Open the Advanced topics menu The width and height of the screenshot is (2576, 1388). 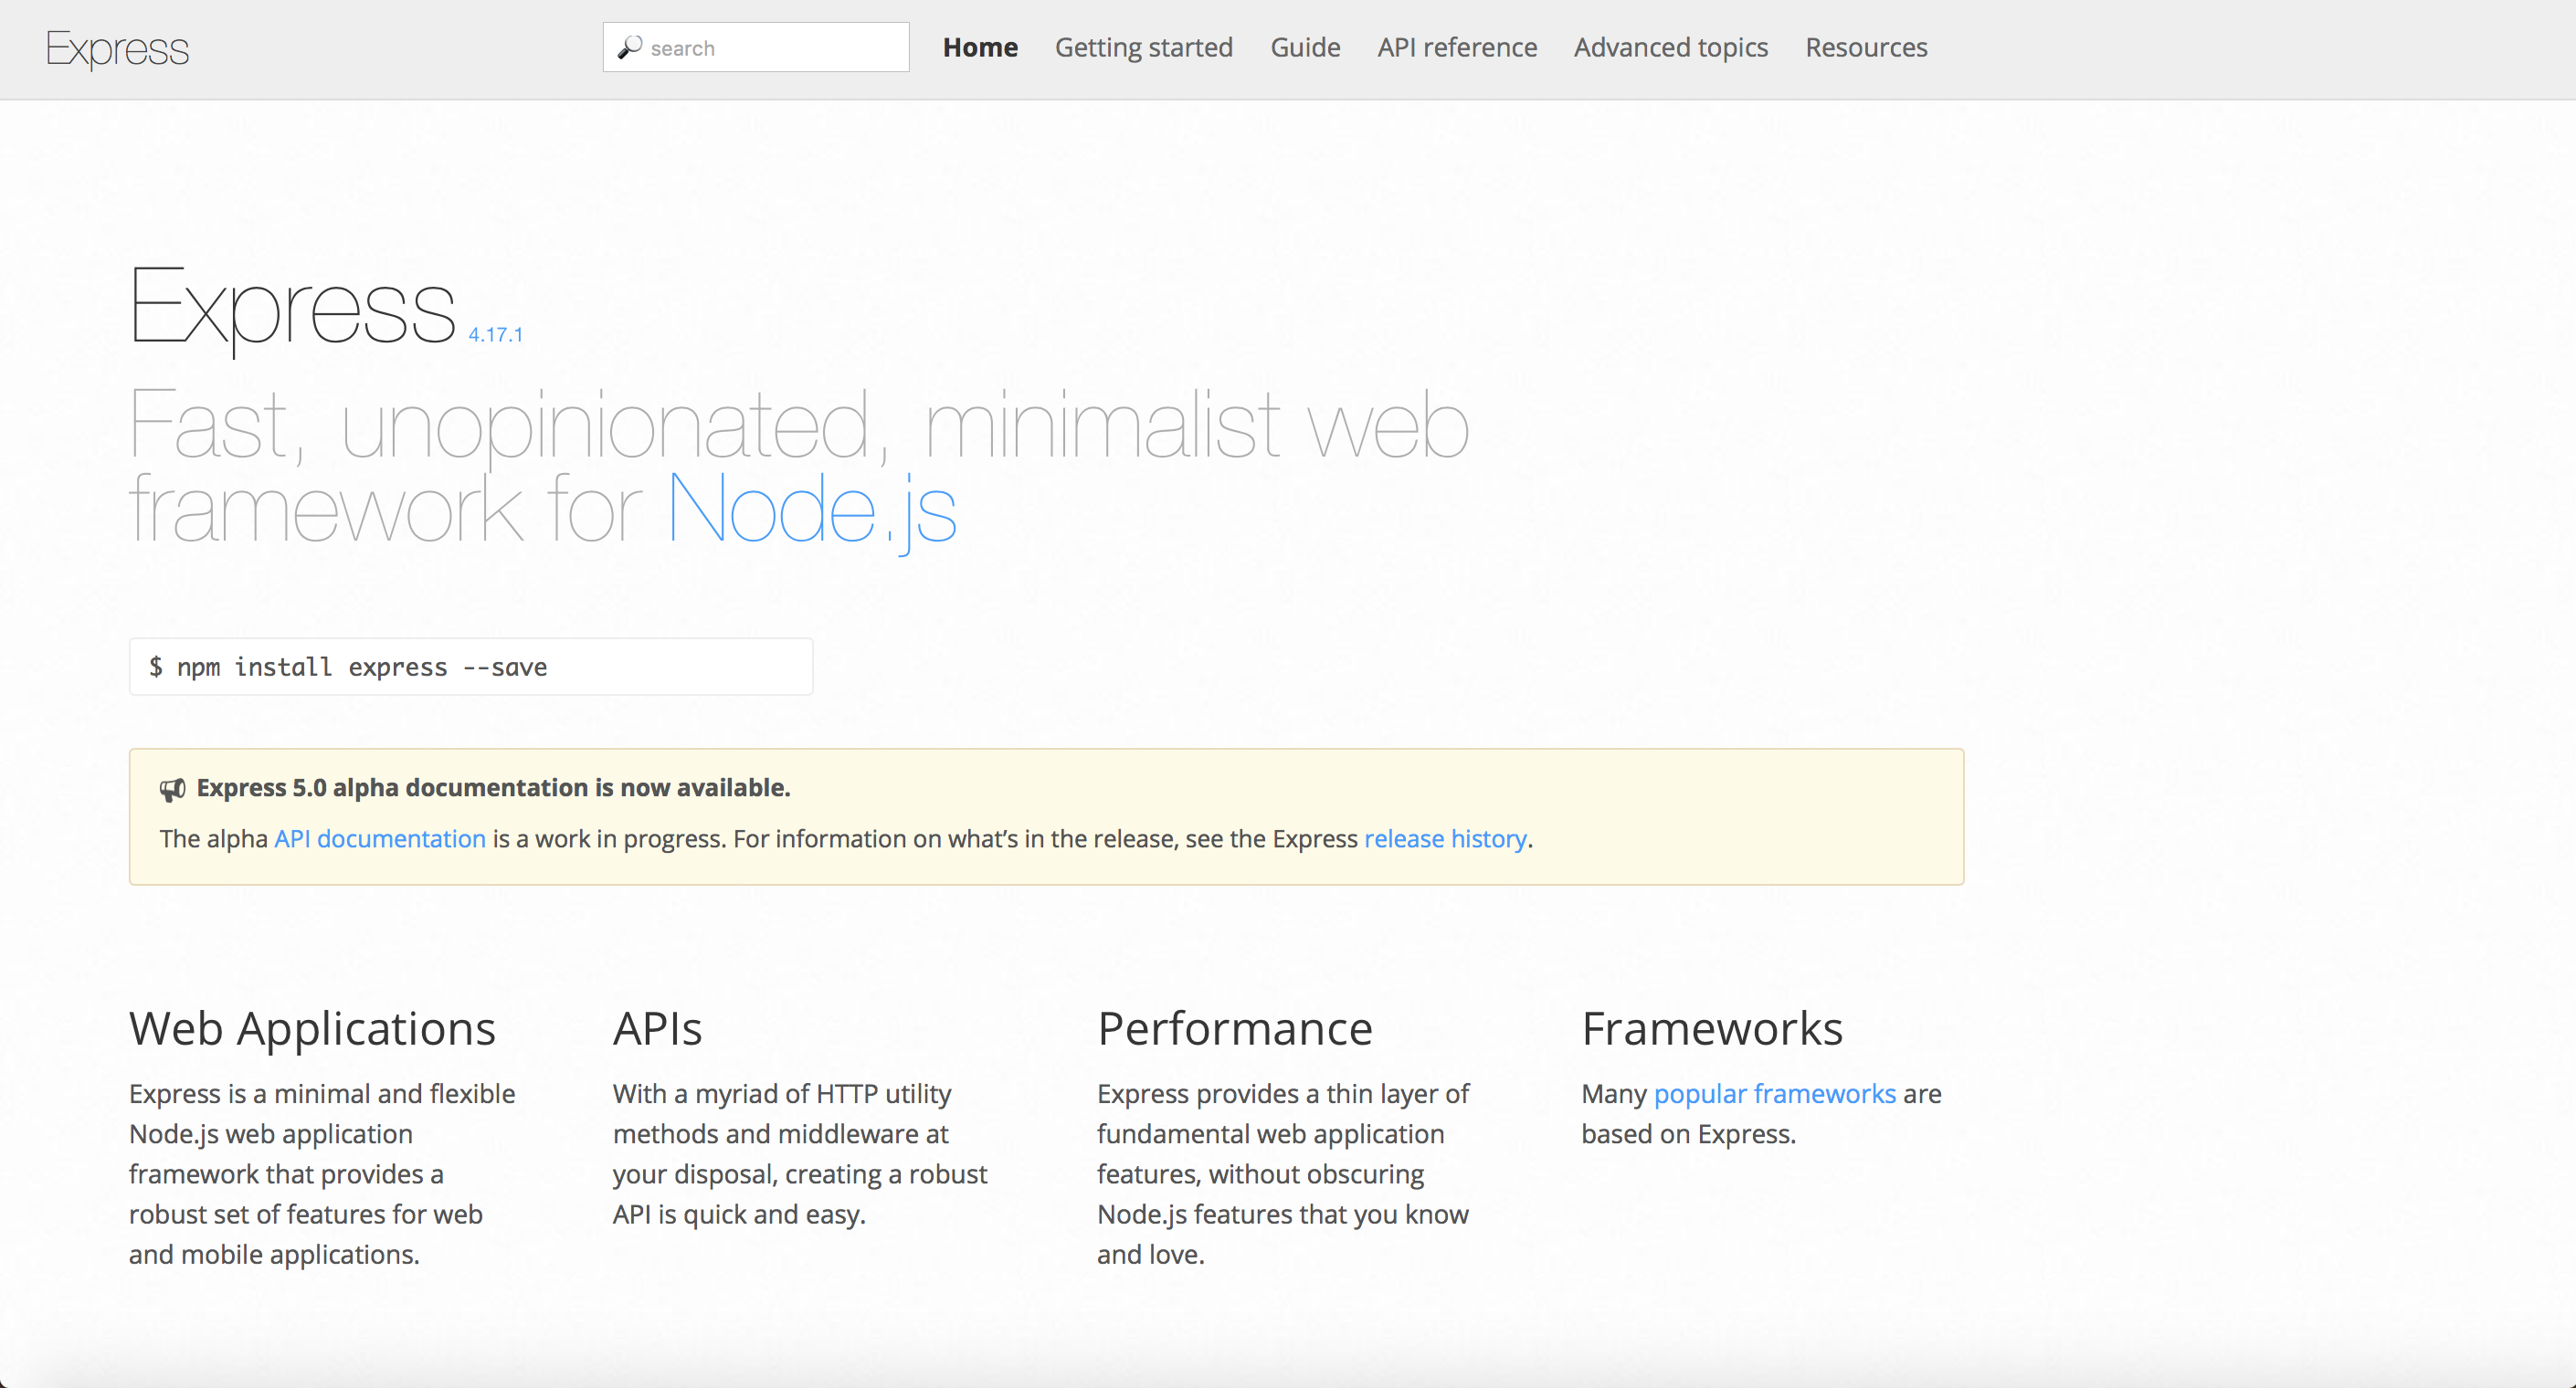tap(1671, 47)
